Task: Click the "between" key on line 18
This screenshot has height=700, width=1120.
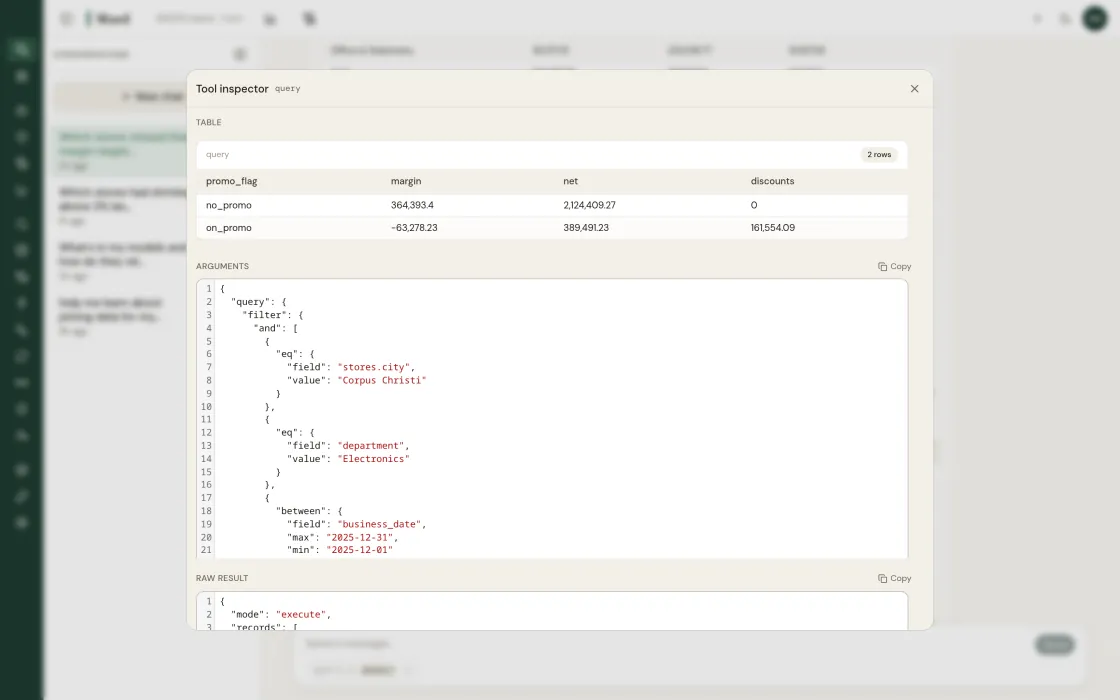Action: [301, 511]
